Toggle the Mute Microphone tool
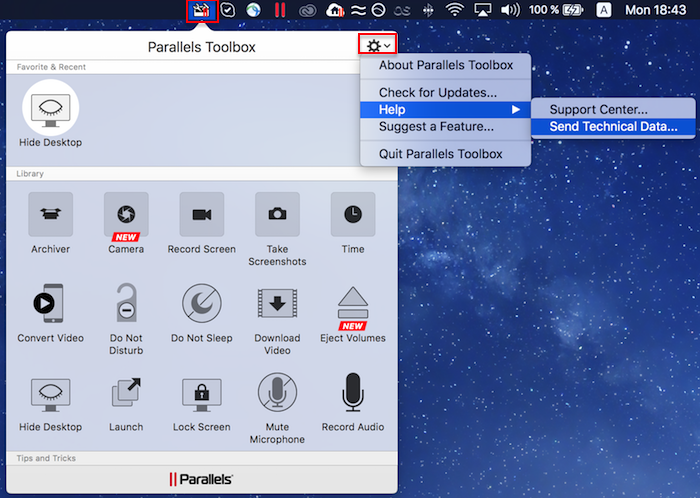This screenshot has width=700, height=498. (277, 392)
